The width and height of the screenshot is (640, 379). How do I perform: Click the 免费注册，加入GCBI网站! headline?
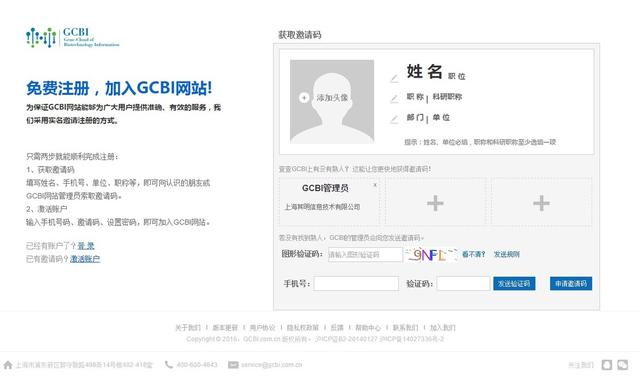119,88
